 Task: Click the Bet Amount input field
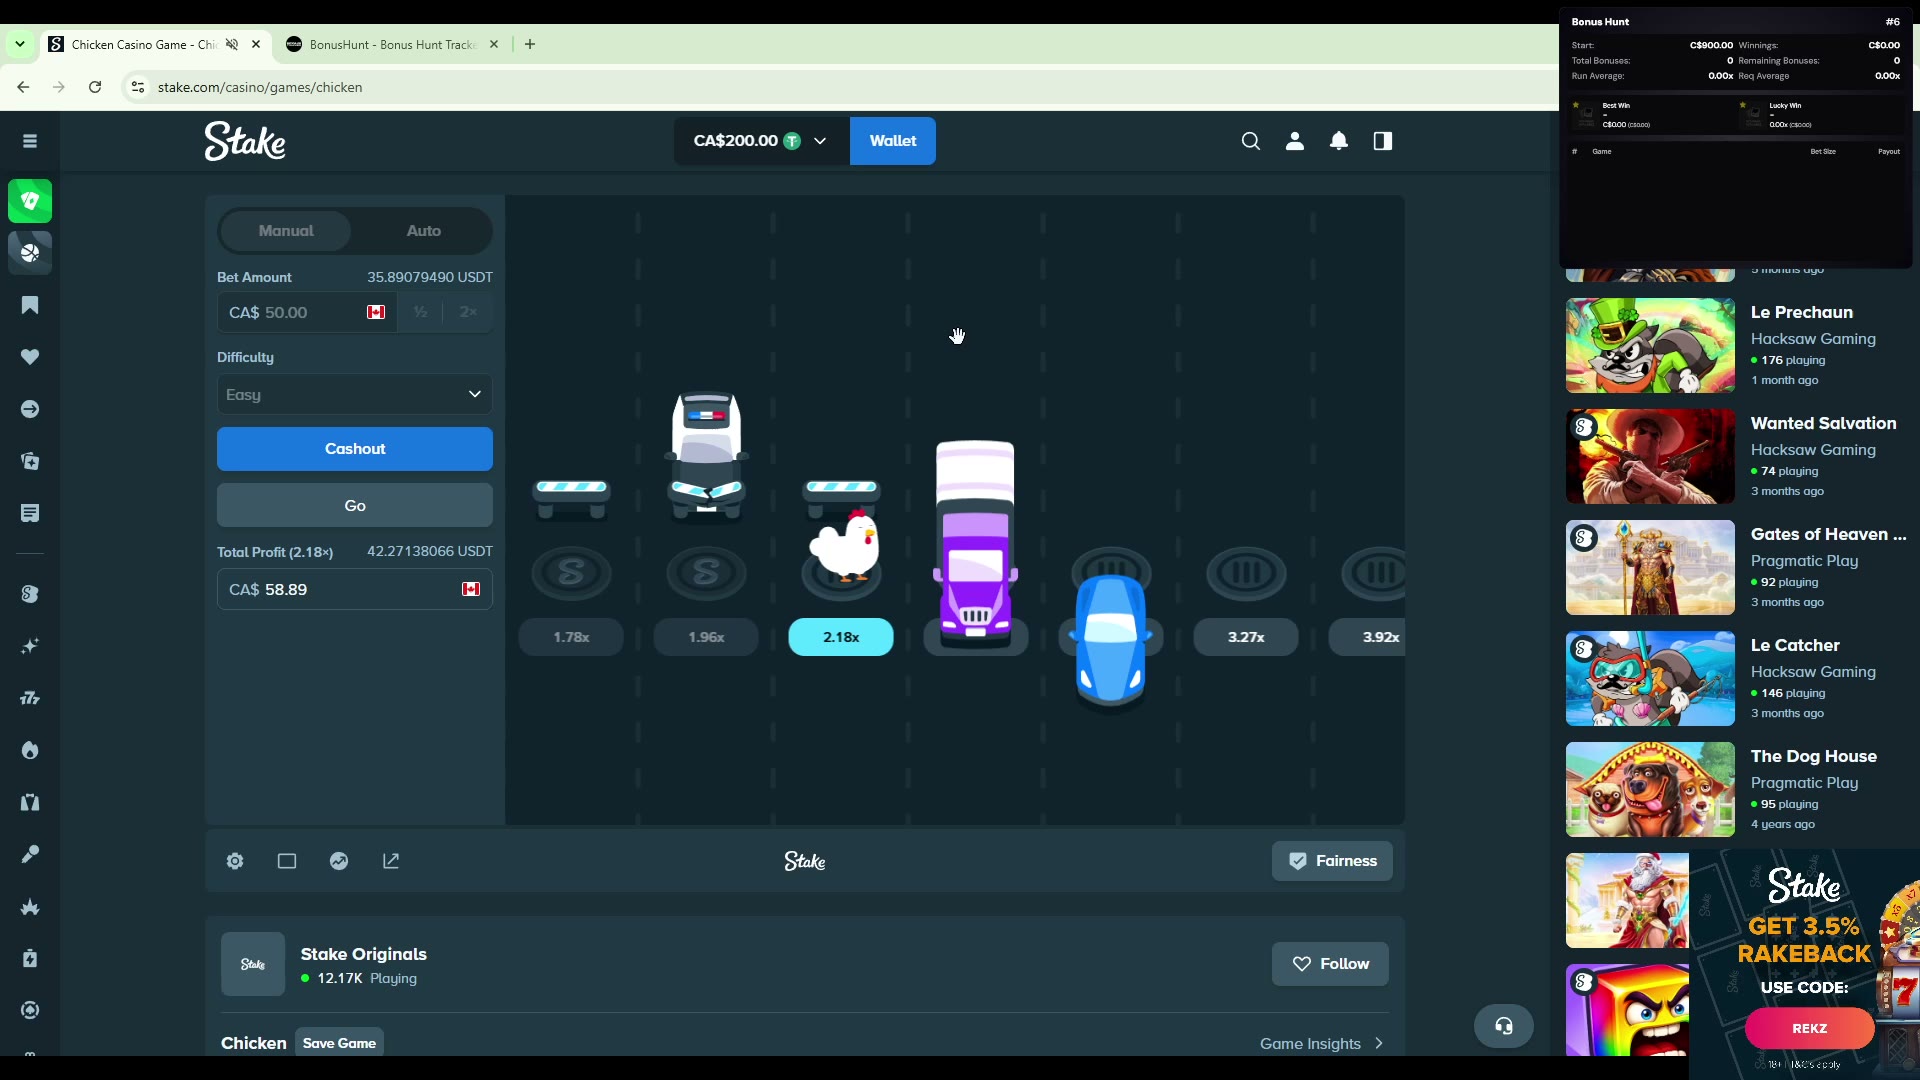click(x=306, y=312)
